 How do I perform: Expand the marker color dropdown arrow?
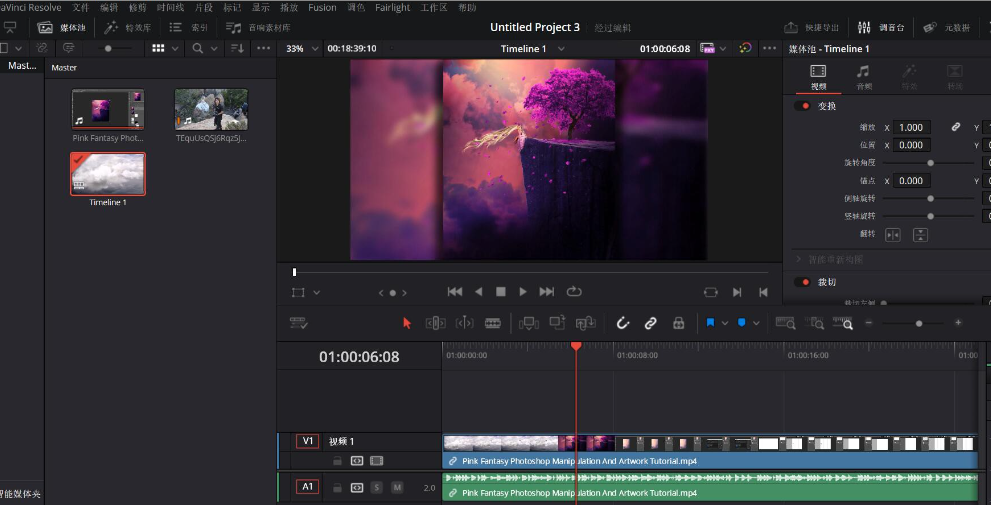(x=756, y=323)
